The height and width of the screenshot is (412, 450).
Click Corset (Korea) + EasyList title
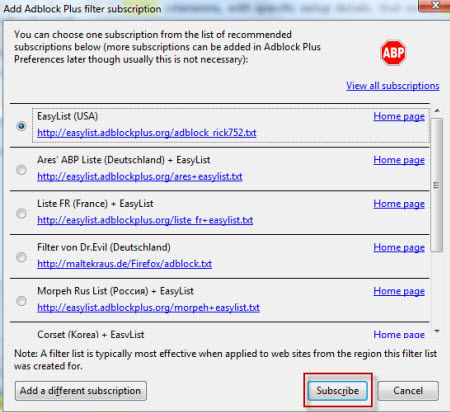point(91,334)
